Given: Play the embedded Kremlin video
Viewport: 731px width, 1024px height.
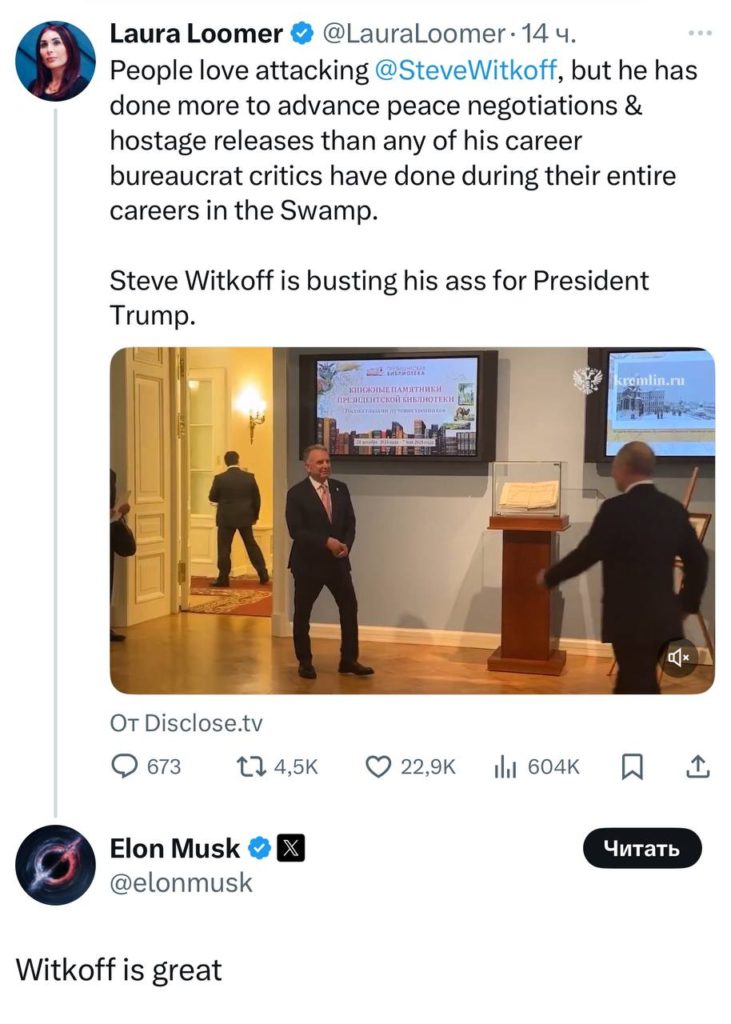Looking at the screenshot, I should [x=412, y=520].
